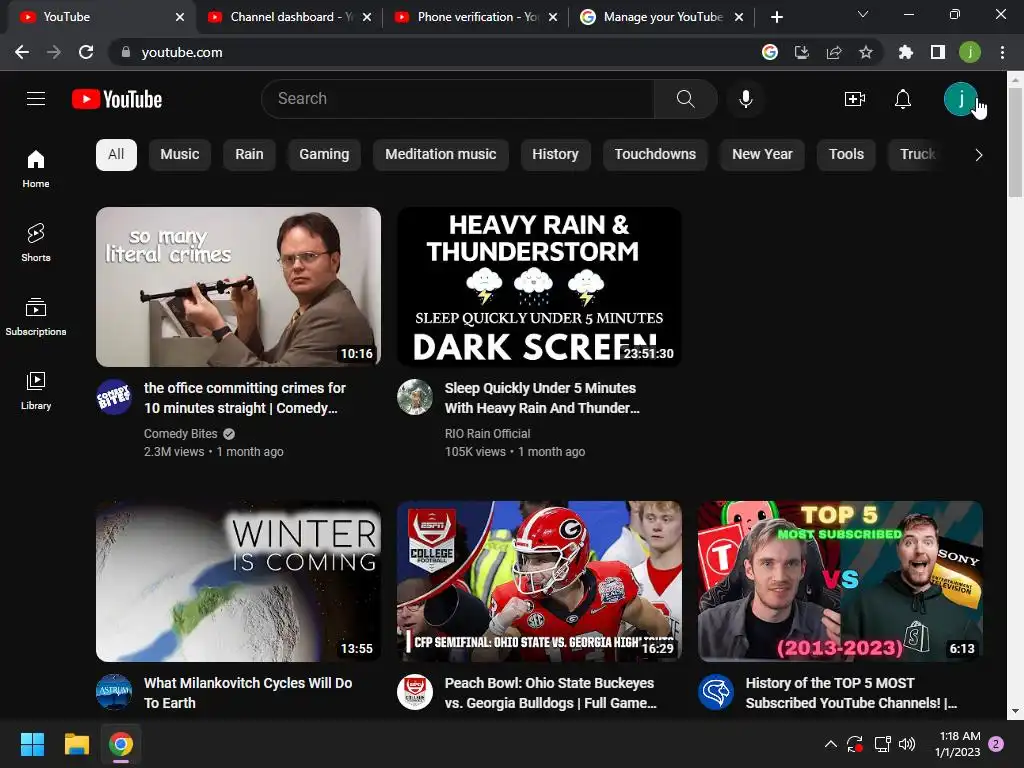Click ESPN College Football channel avatar
This screenshot has width=1024, height=768.
[415, 692]
